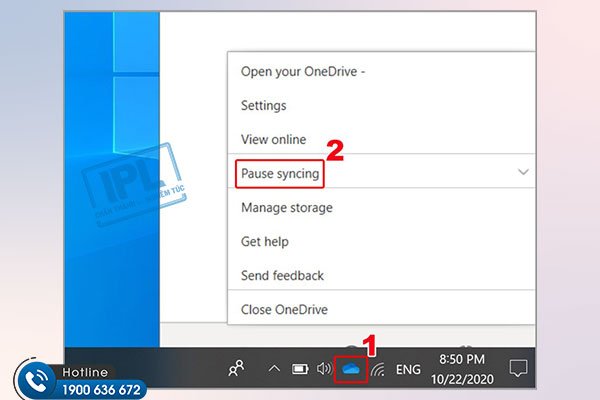Choose Send feedback menu item
The height and width of the screenshot is (400, 600).
click(x=283, y=275)
